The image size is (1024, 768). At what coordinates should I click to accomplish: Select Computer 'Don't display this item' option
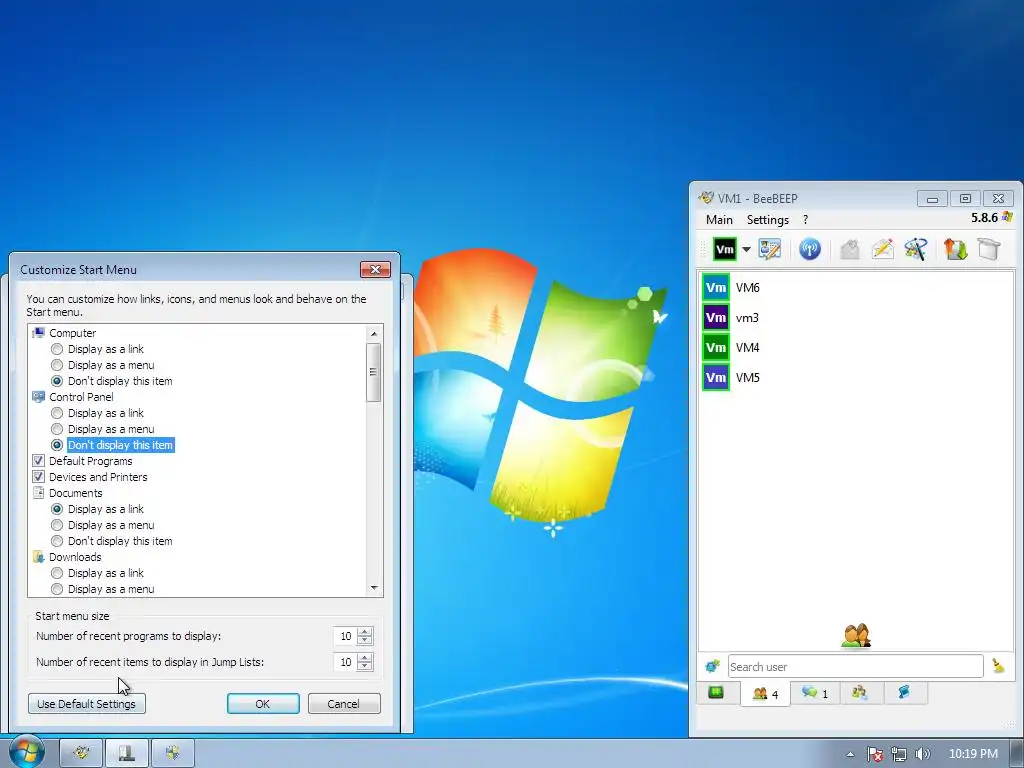[57, 381]
